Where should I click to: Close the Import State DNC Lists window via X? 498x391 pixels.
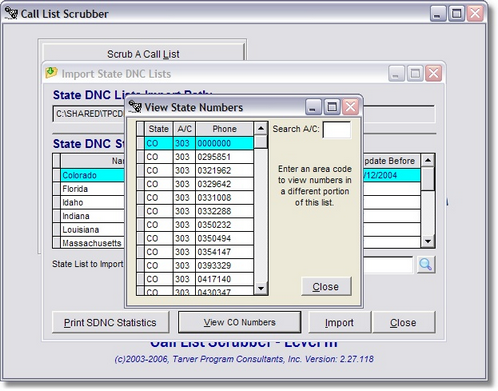pyautogui.click(x=434, y=73)
